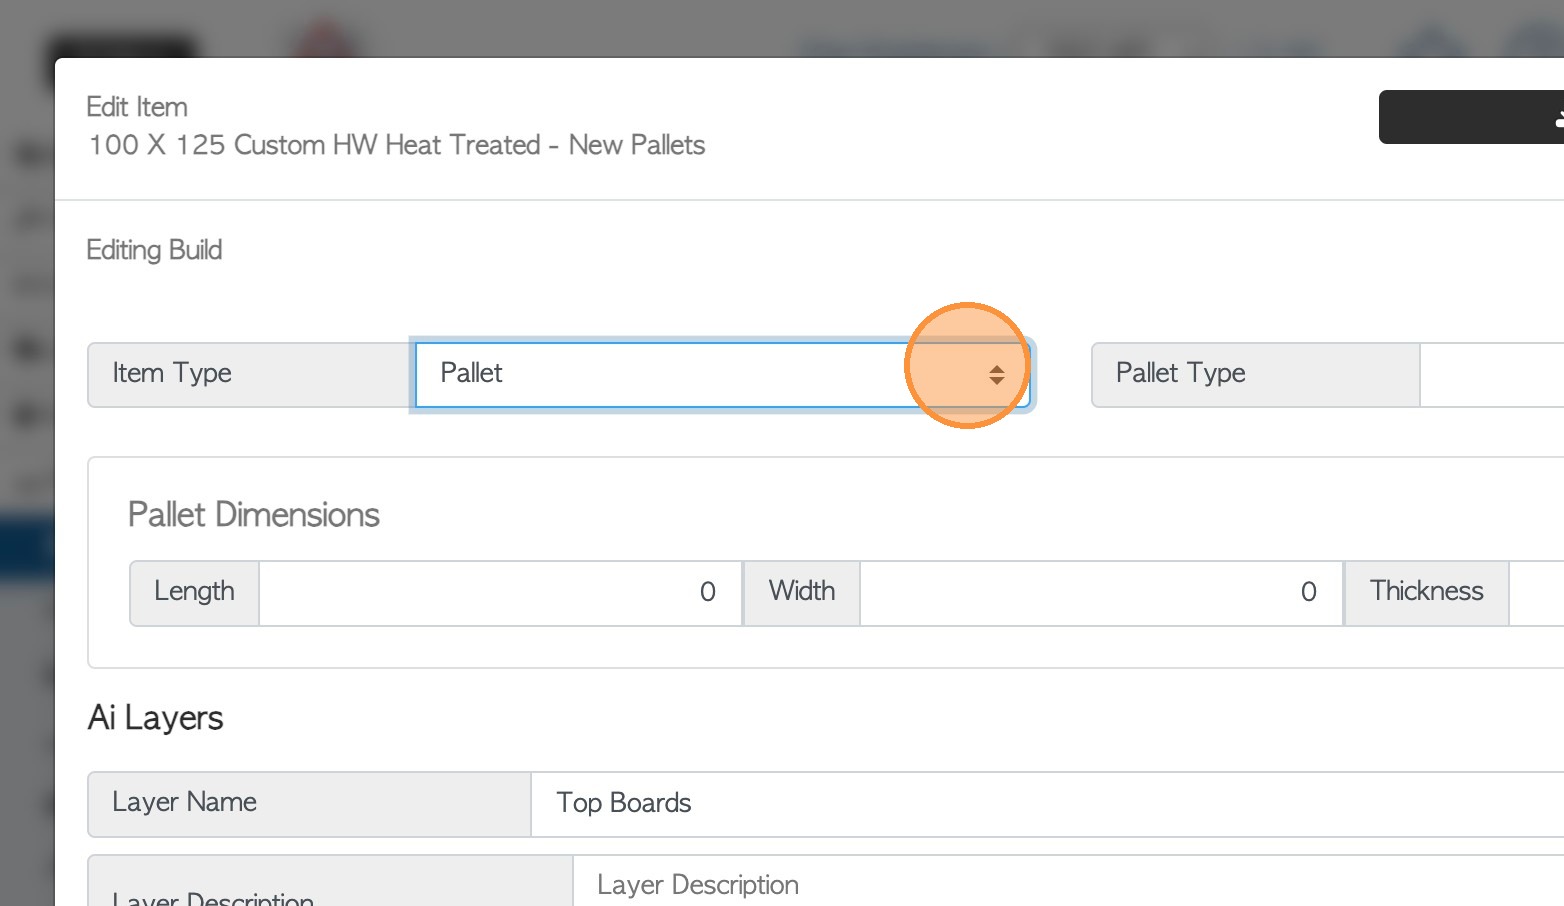Viewport: 1564px width, 906px height.
Task: Click the Pallet Type selection field
Action: tap(1491, 375)
